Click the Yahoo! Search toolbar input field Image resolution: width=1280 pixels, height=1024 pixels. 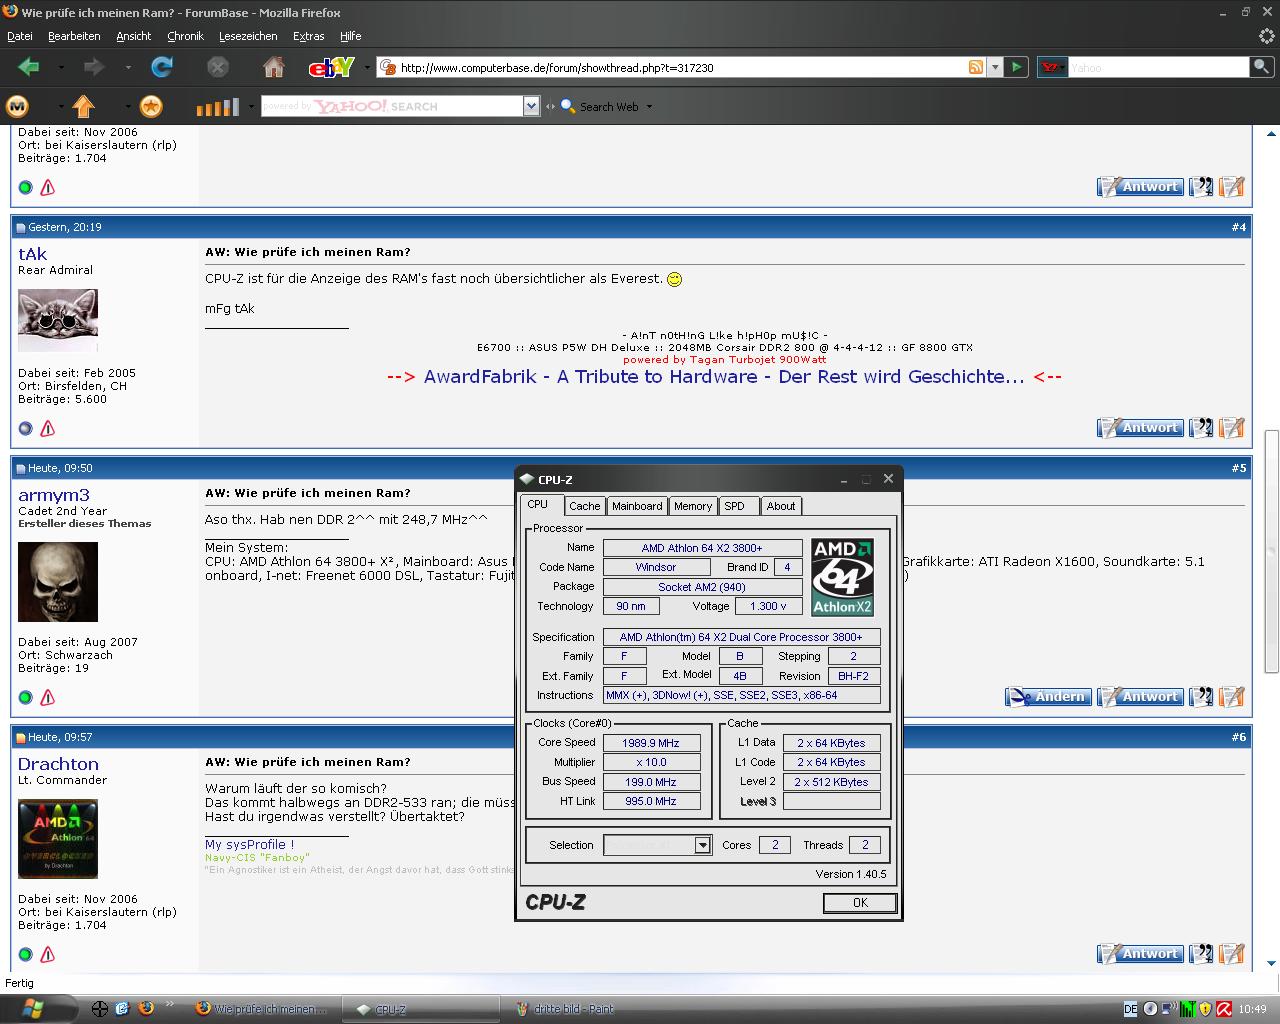(x=392, y=106)
